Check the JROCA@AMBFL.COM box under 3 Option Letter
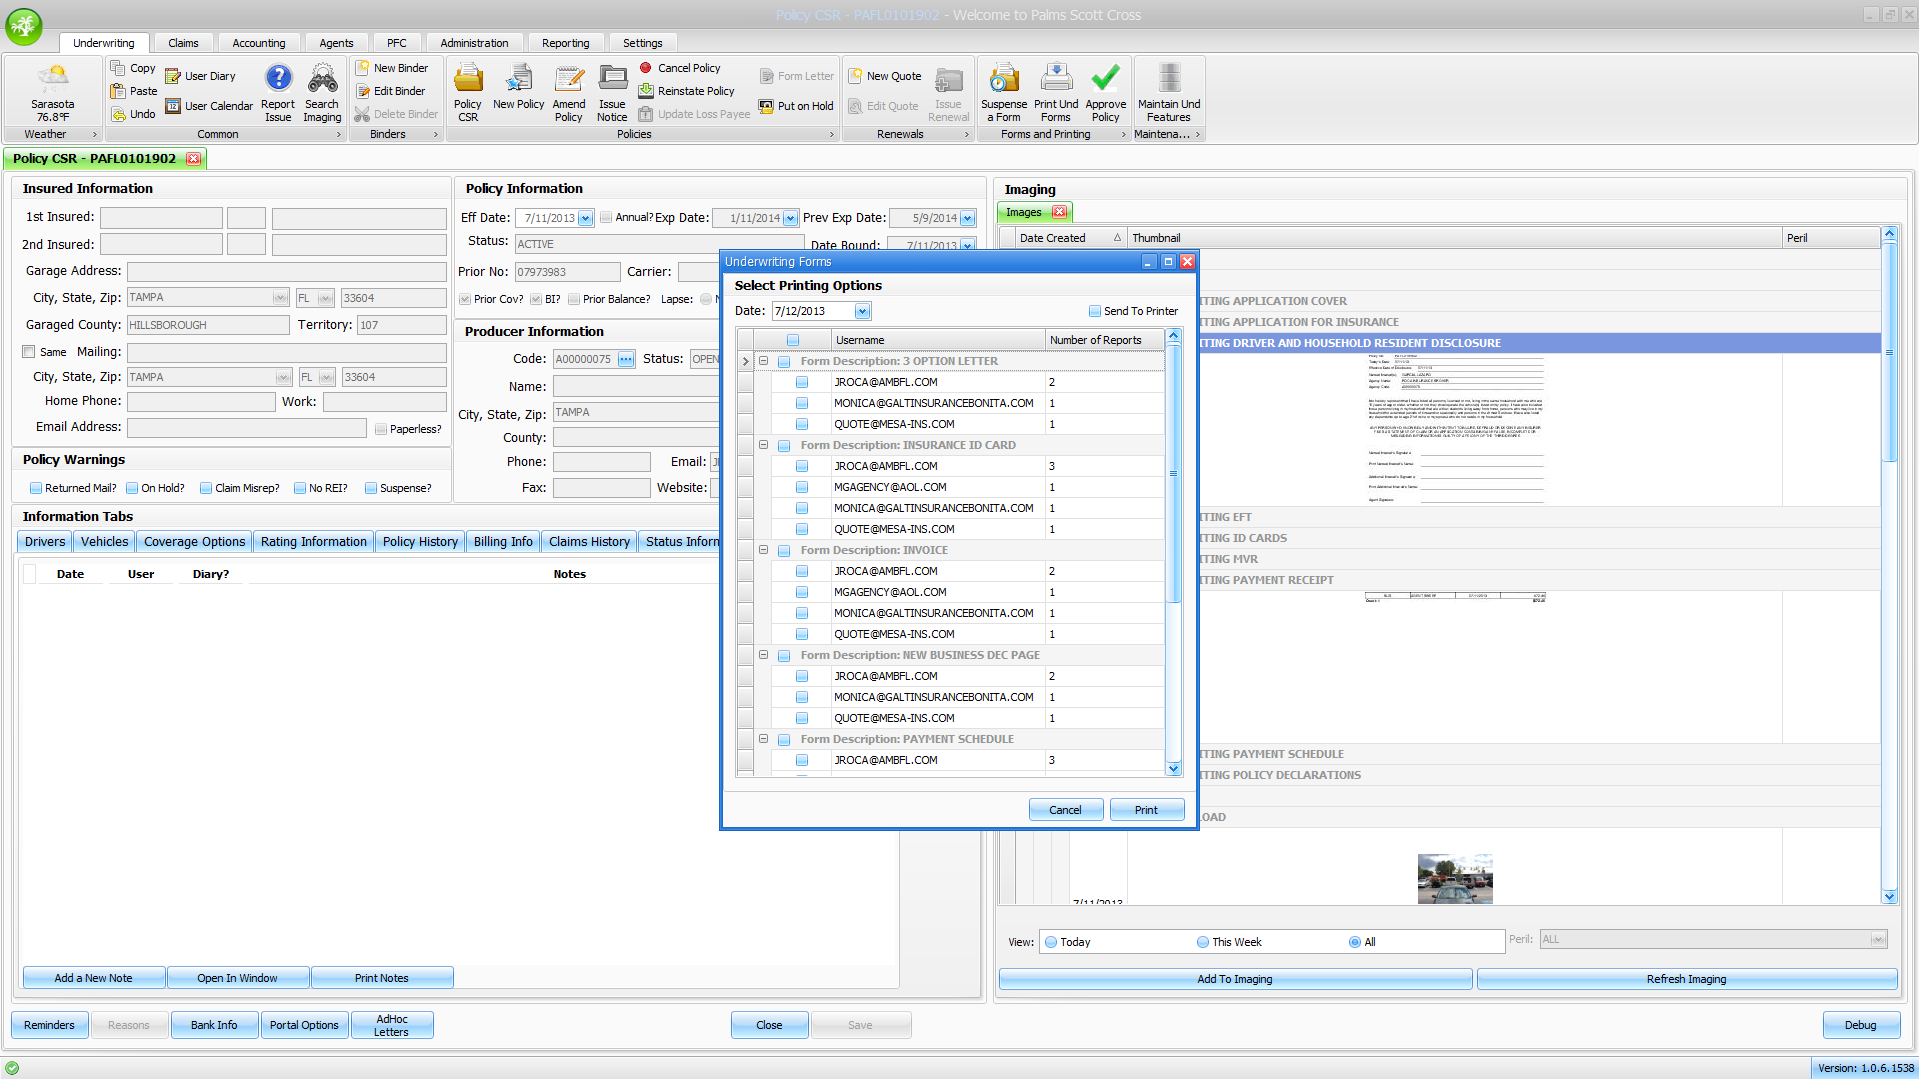 point(802,382)
